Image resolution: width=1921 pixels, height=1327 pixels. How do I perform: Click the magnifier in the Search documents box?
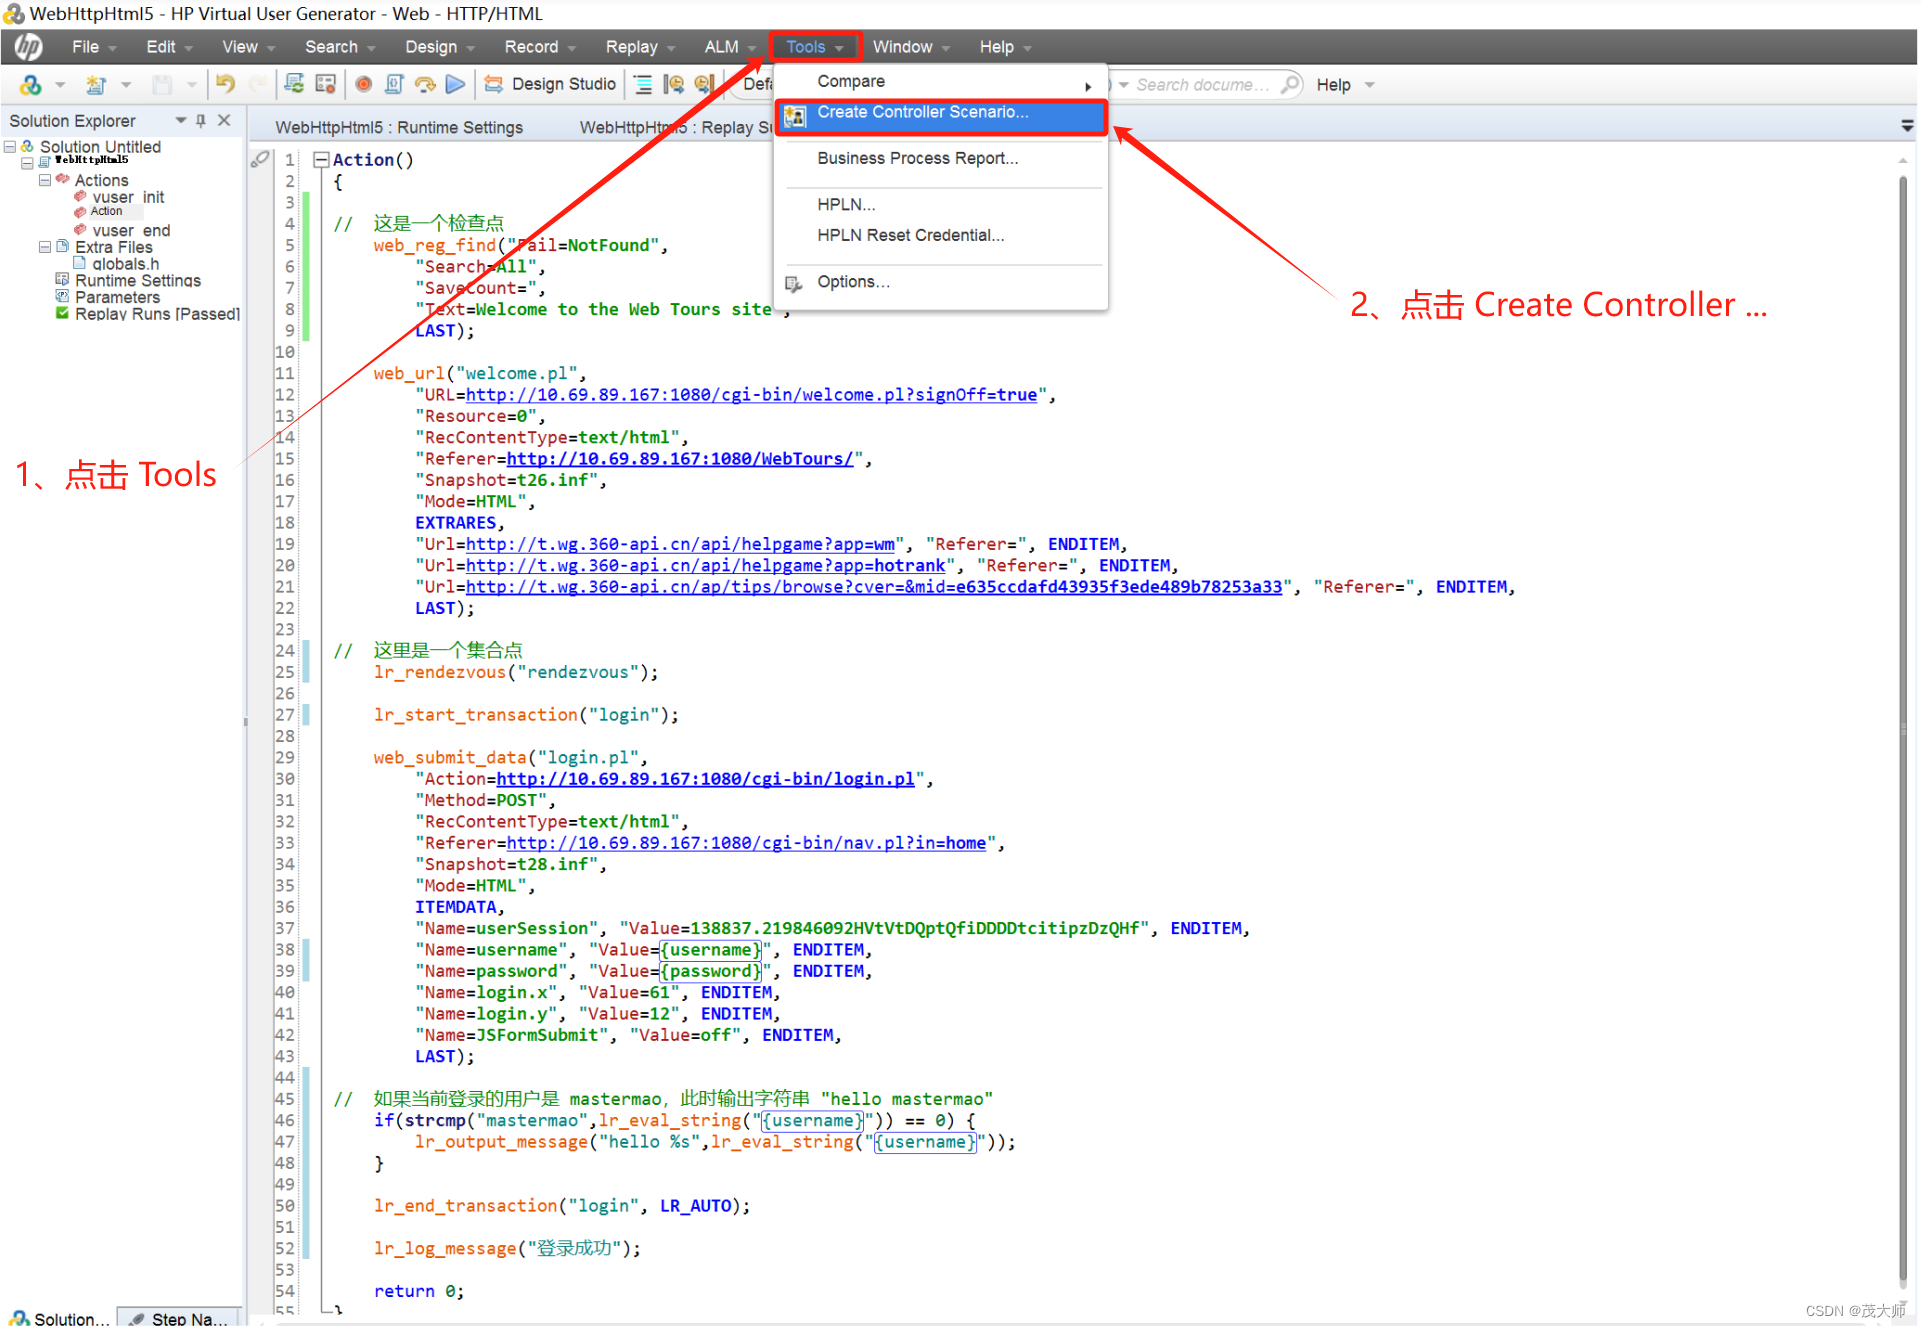[1292, 84]
